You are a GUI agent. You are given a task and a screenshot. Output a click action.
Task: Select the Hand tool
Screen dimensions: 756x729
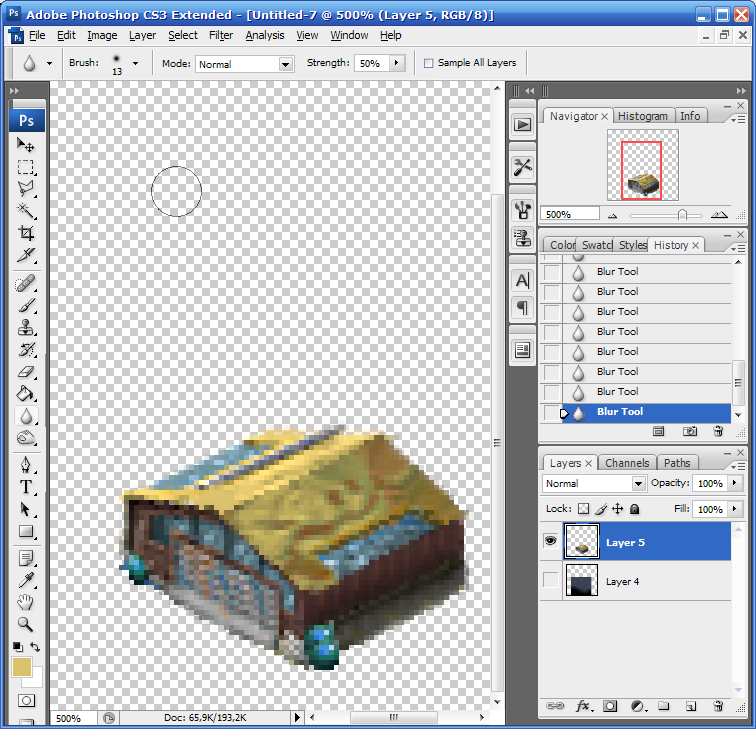pyautogui.click(x=26, y=603)
